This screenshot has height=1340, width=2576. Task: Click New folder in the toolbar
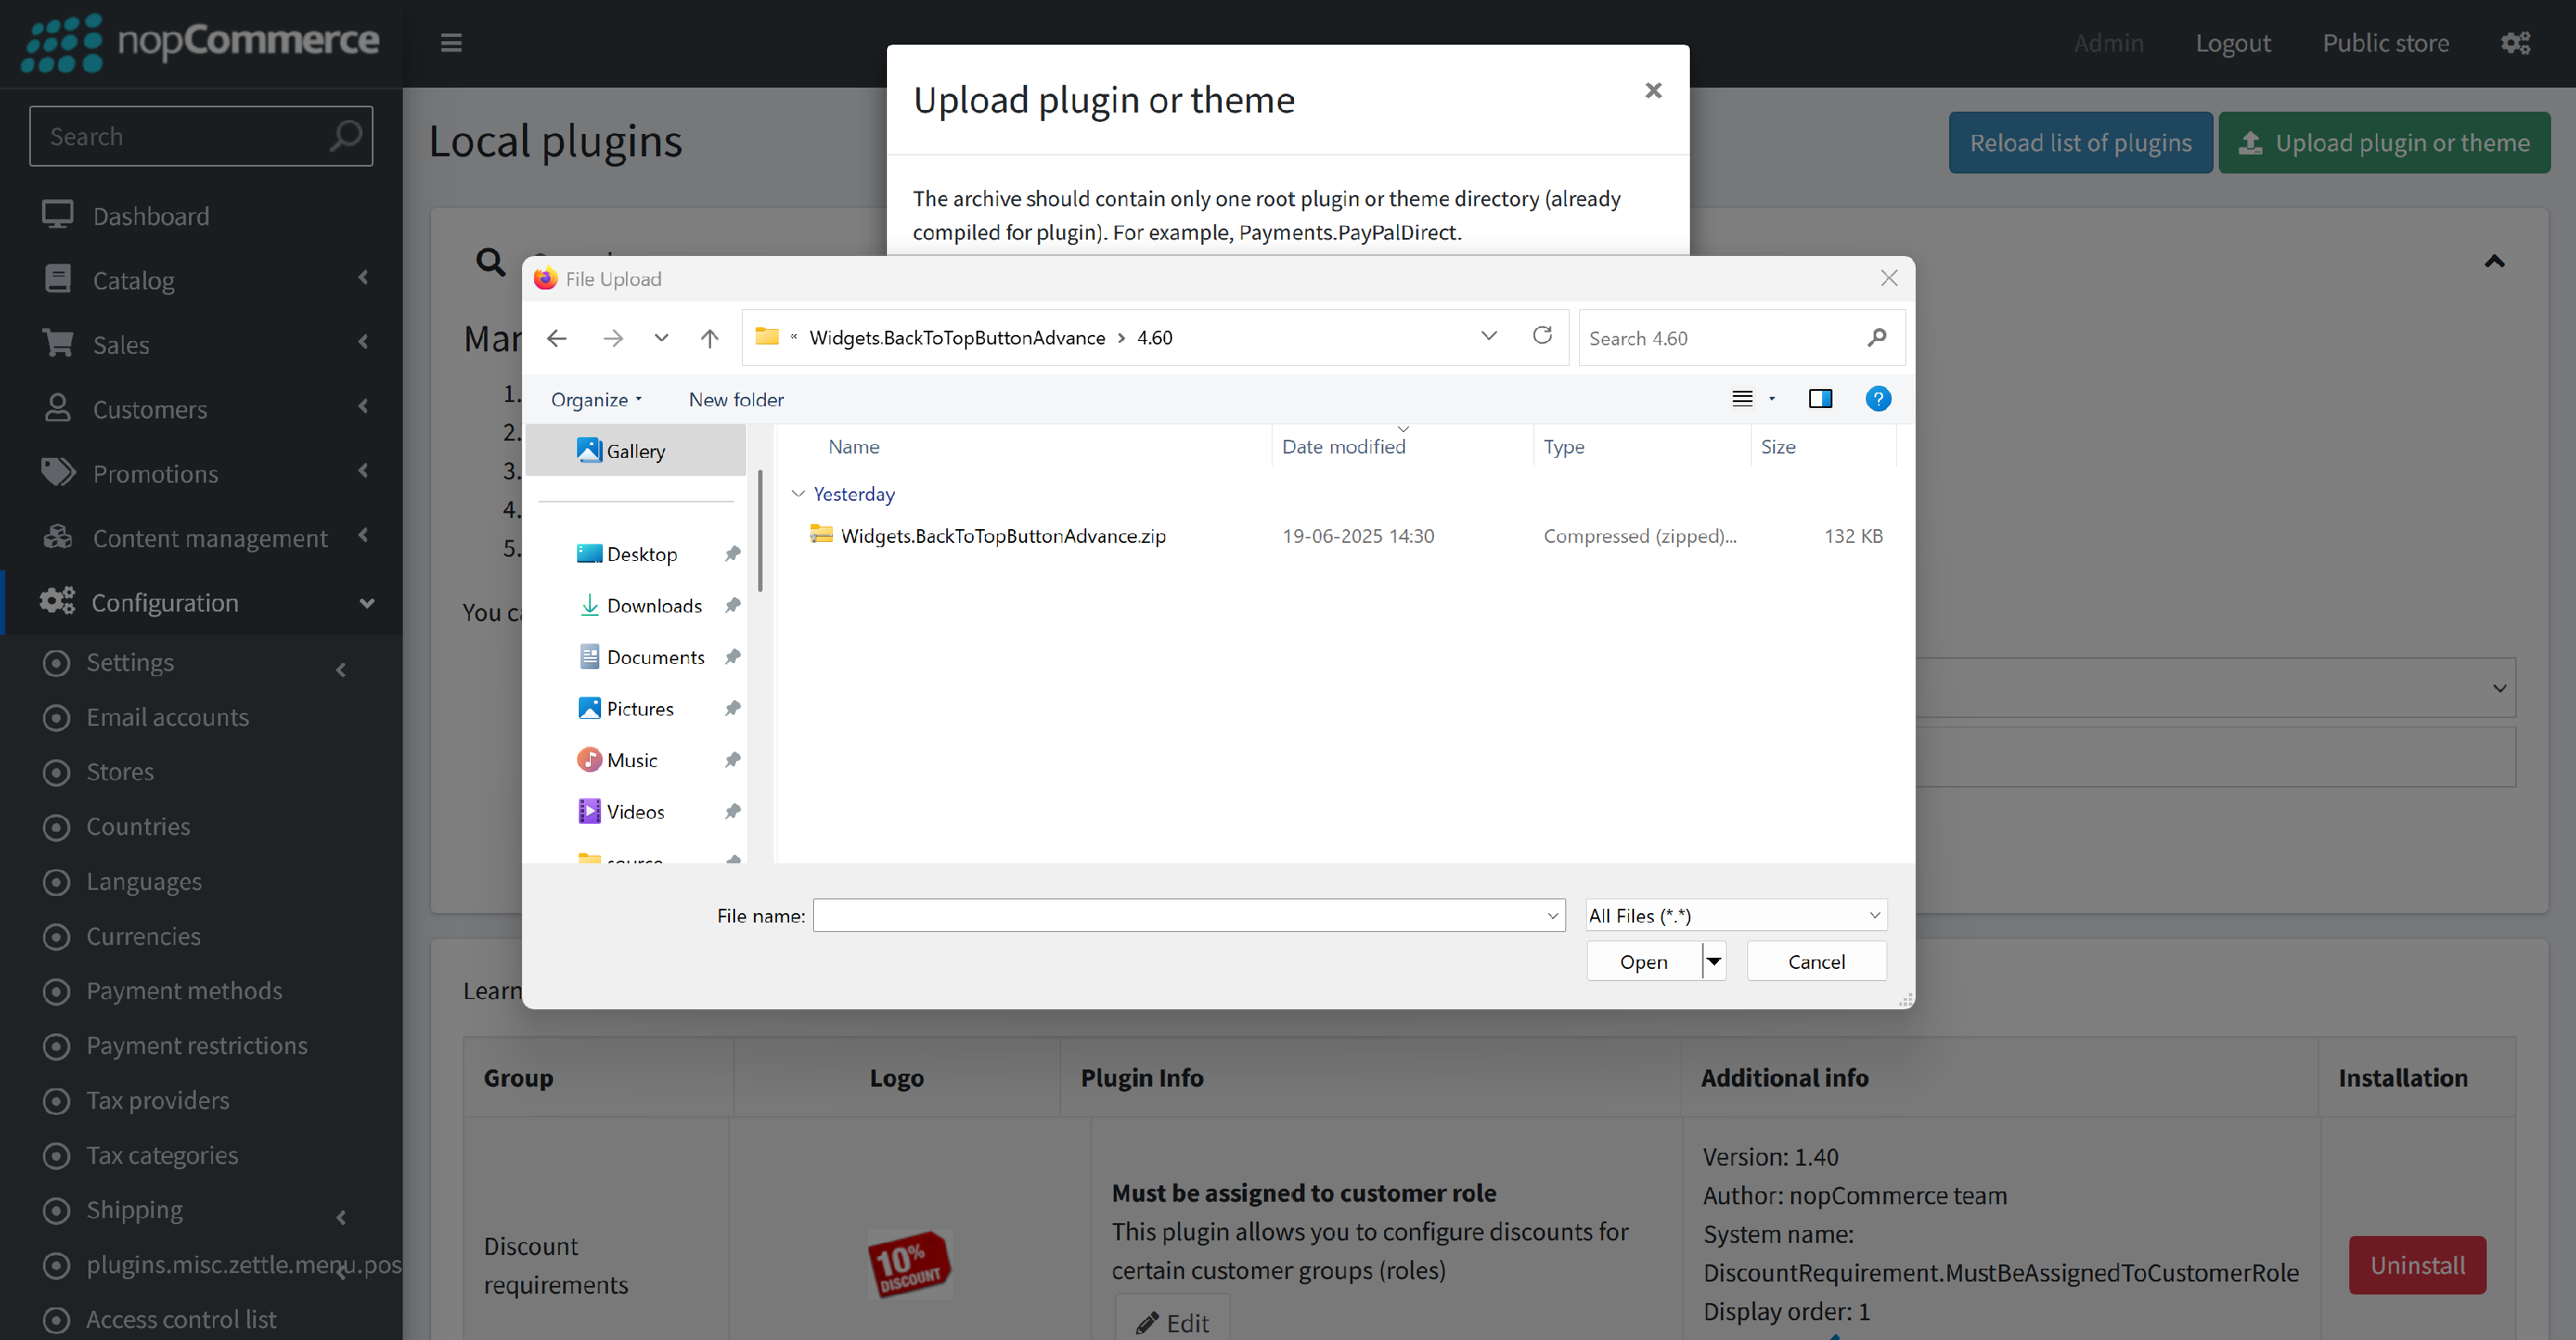(736, 399)
